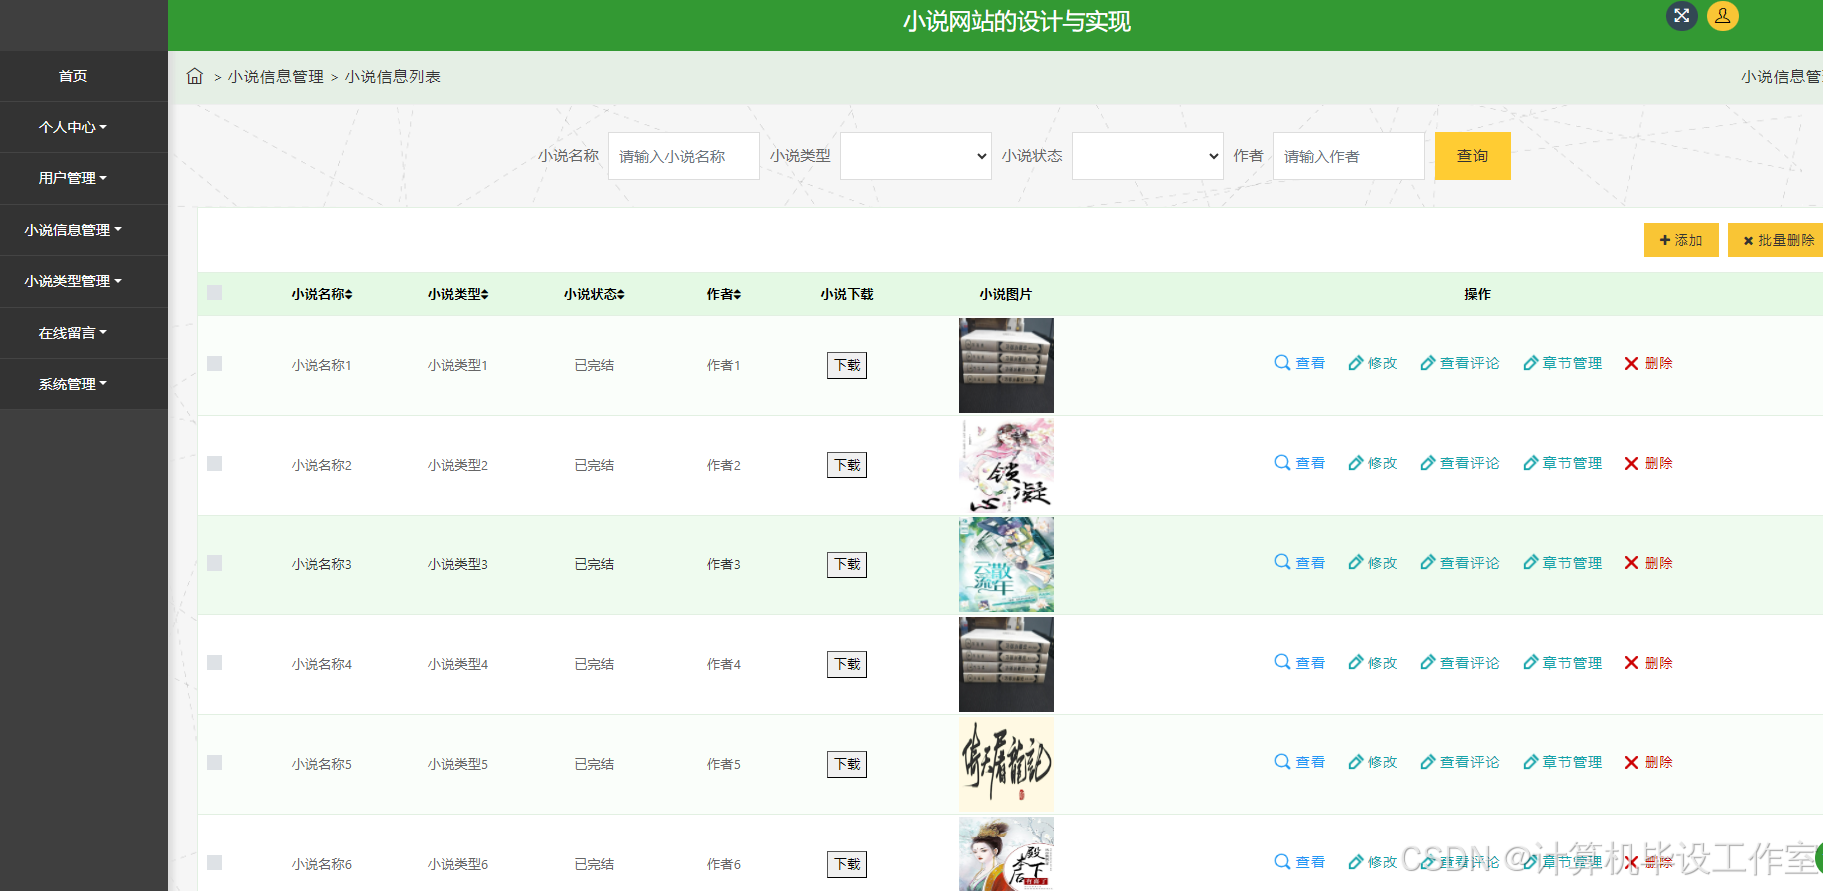The height and width of the screenshot is (891, 1823).
Task: Expand the 系统管理 sidebar menu
Action: pos(73,384)
